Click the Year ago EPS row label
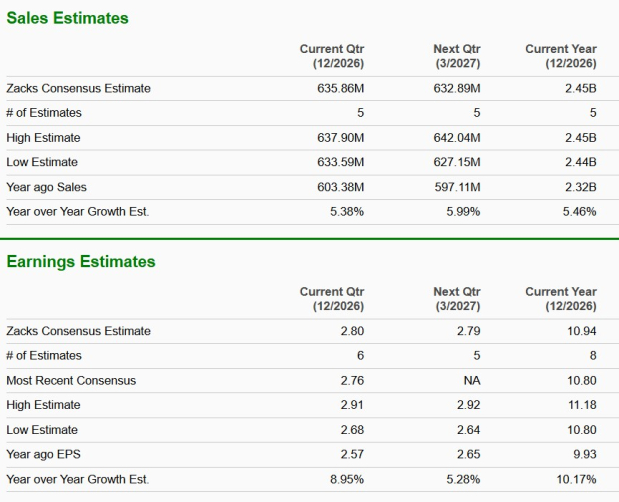This screenshot has height=502, width=619. [43, 454]
